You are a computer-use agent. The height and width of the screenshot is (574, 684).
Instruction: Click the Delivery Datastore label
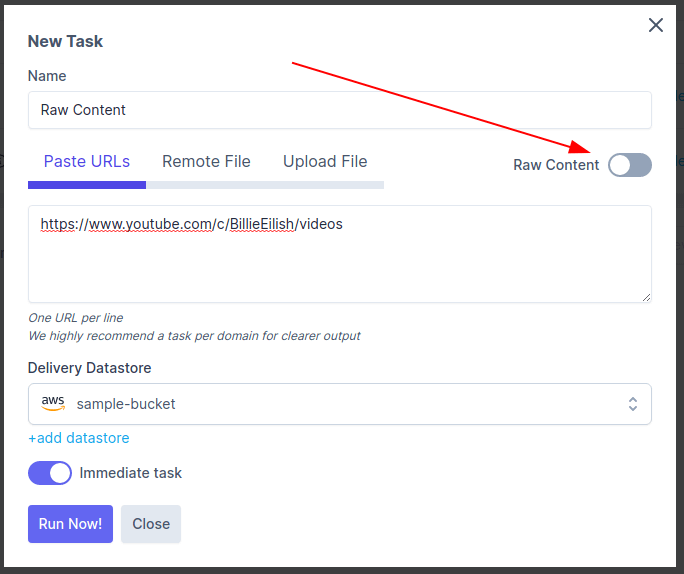(x=89, y=368)
